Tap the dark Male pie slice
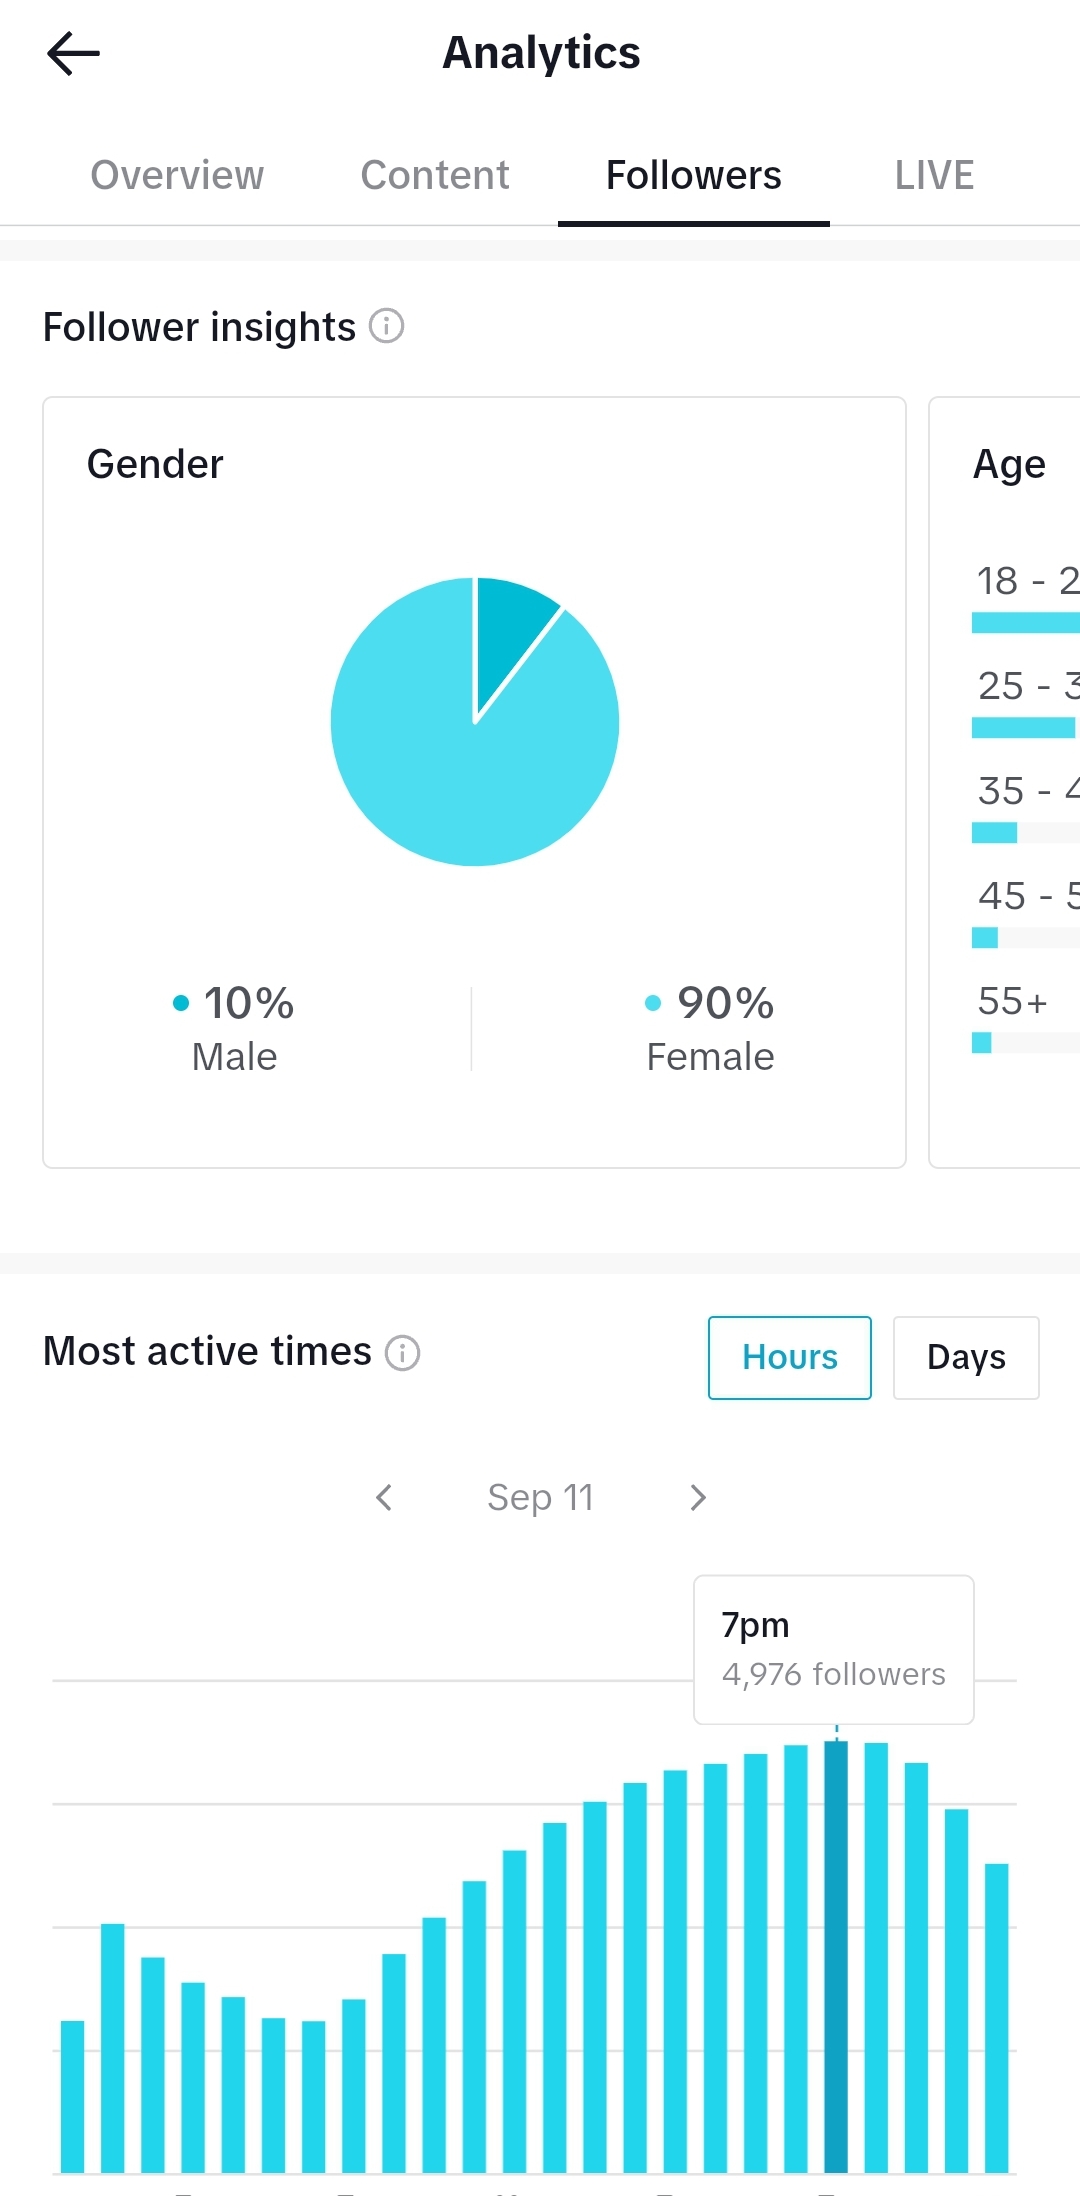 pos(510,630)
